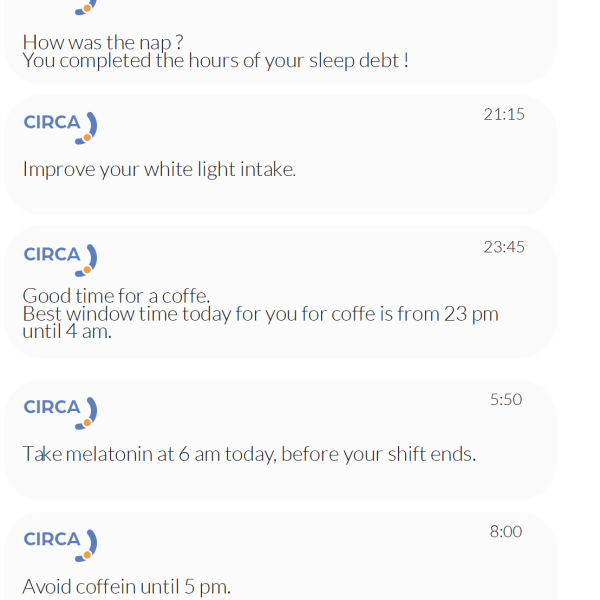Select the 5:50 timestamp

tap(506, 399)
